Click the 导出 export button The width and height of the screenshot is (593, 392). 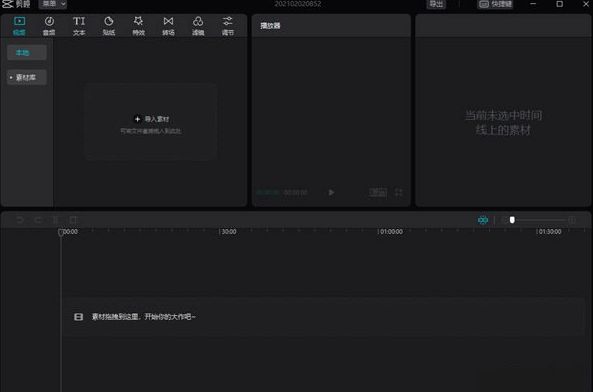[436, 4]
